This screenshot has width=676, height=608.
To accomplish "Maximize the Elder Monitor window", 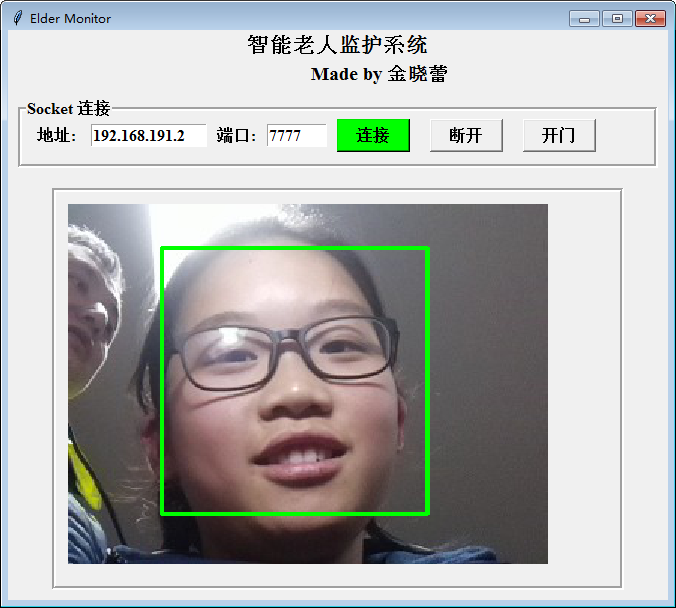I will [617, 19].
